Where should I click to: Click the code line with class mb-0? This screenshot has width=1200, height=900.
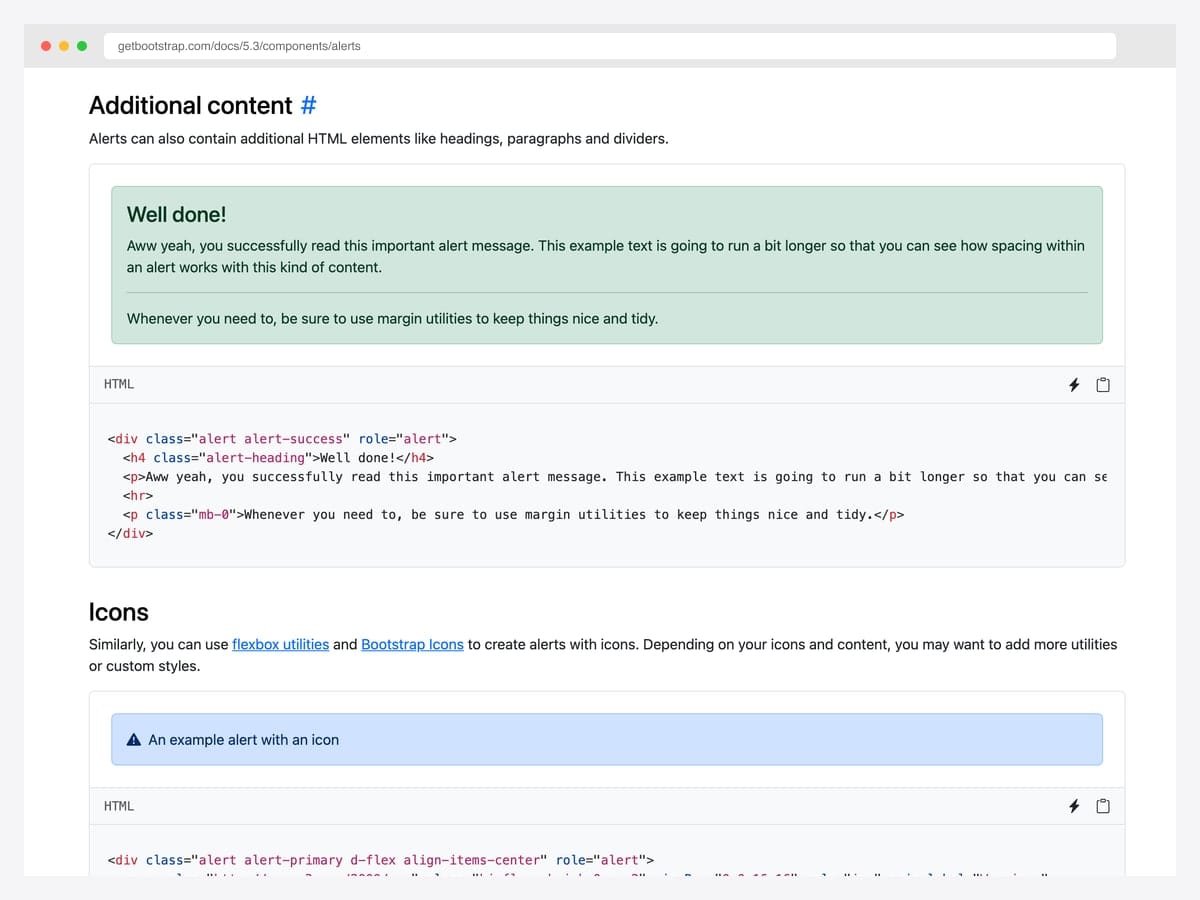[514, 514]
